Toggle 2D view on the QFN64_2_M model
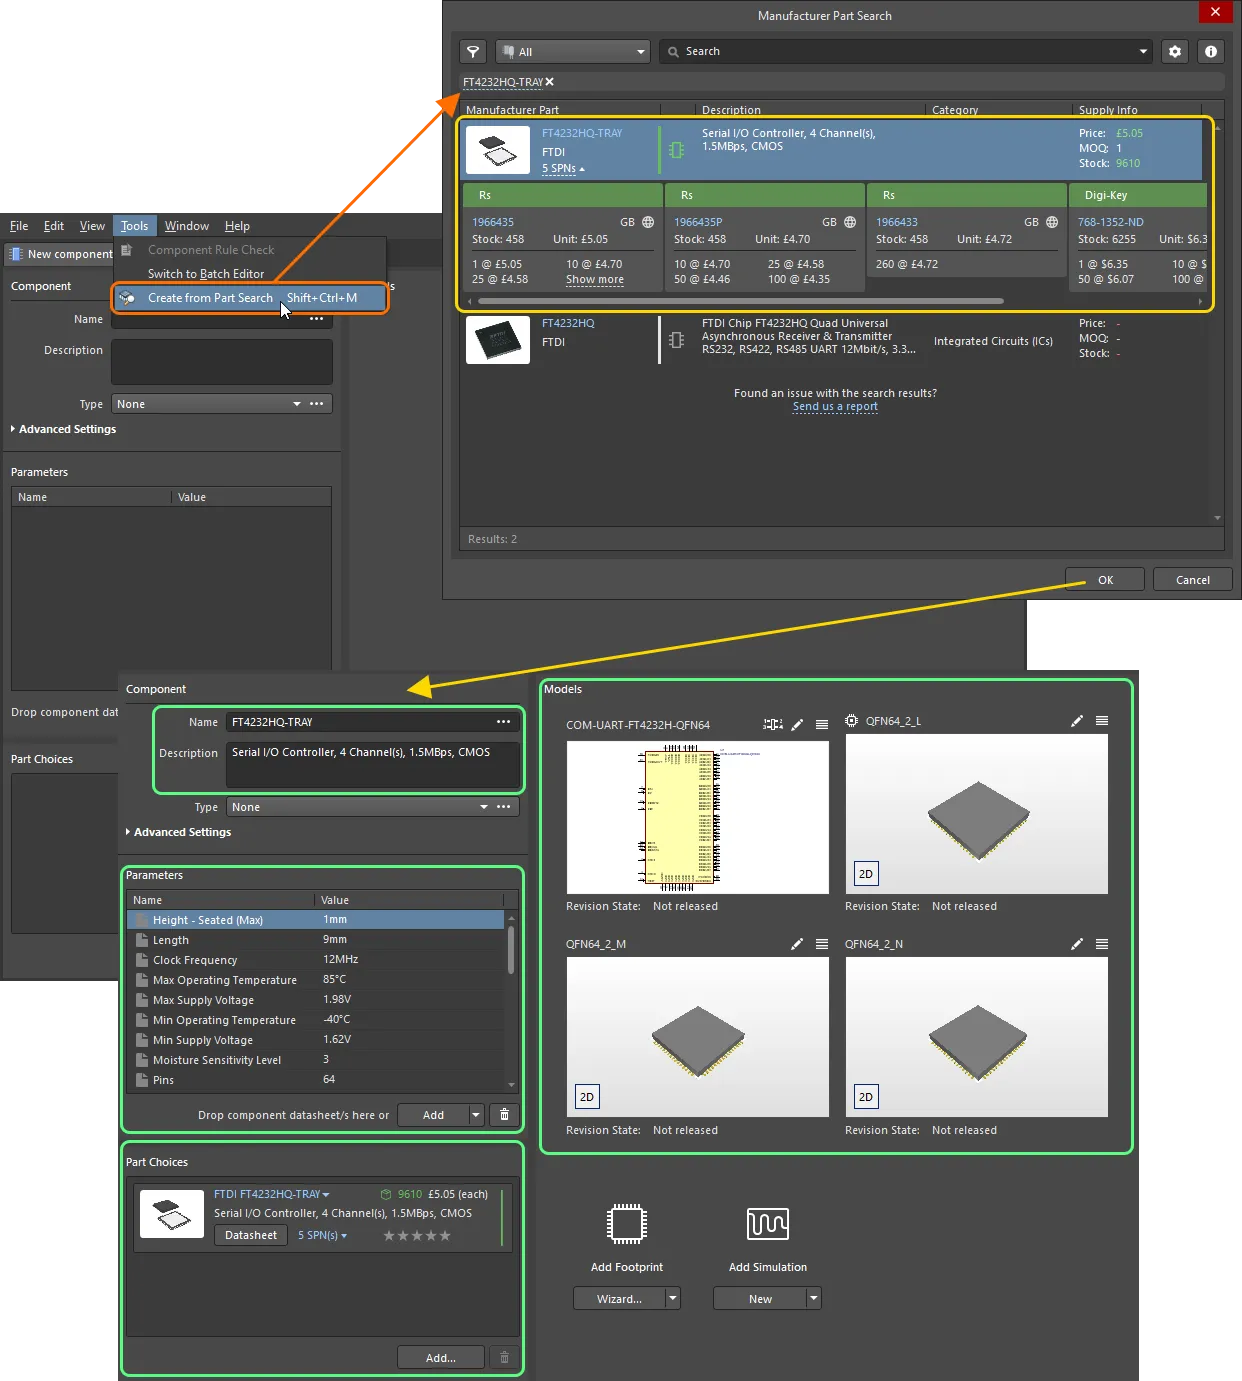Viewport: 1242px width, 1381px height. coord(587,1097)
